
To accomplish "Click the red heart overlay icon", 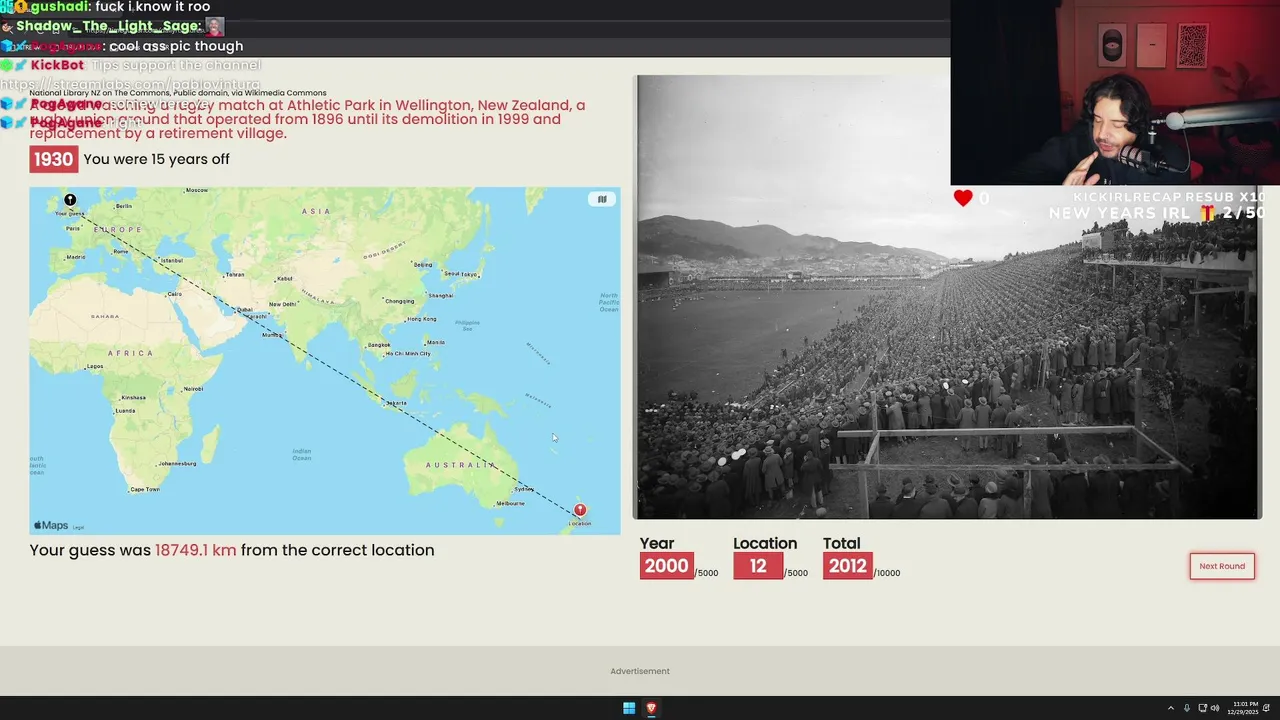I will pyautogui.click(x=963, y=198).
